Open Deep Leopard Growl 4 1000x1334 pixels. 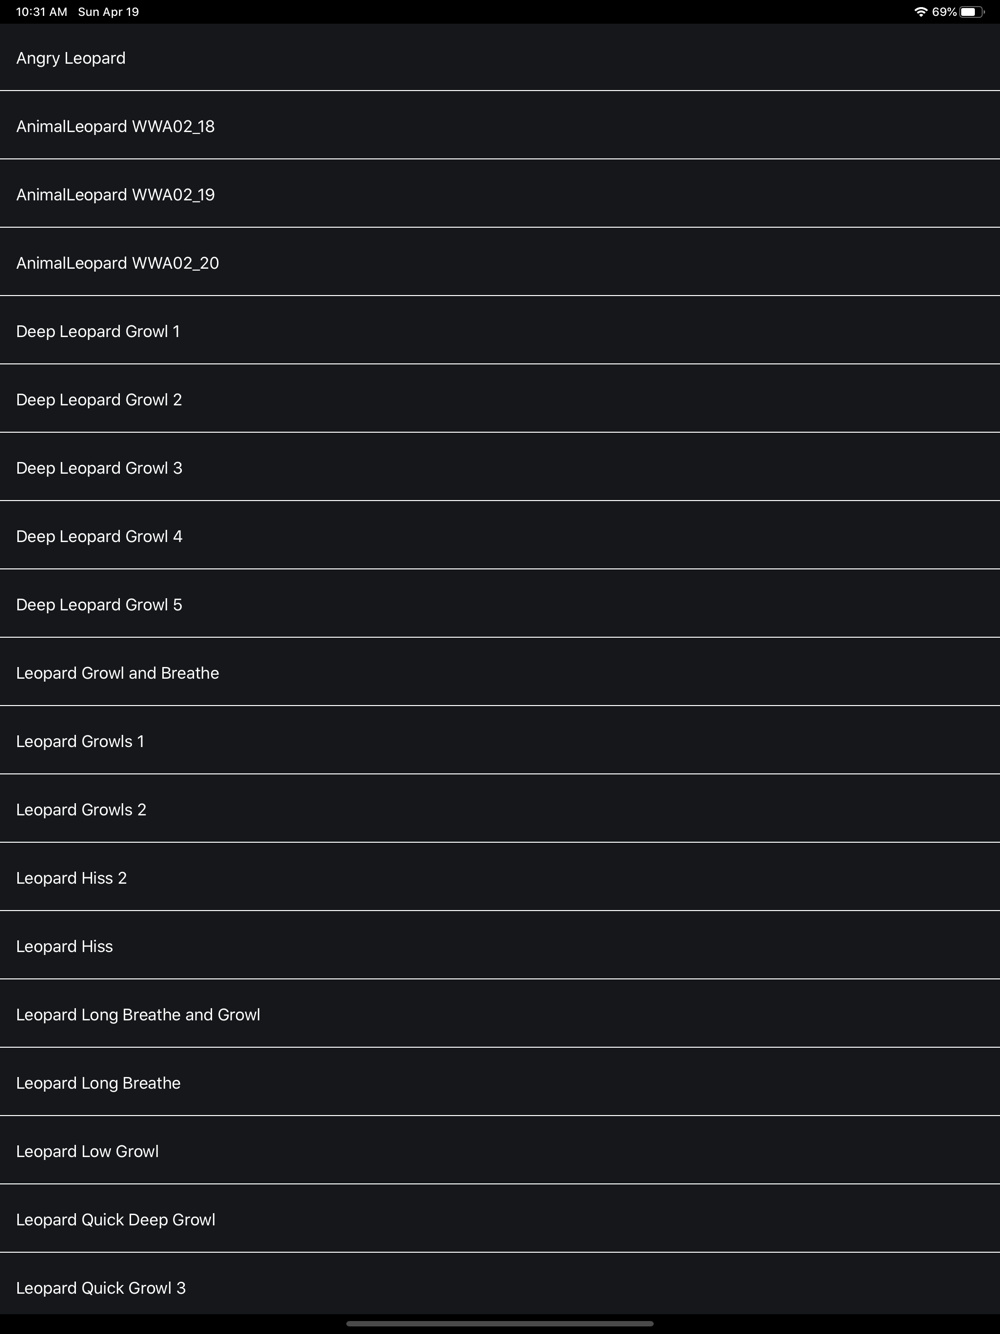pyautogui.click(x=500, y=535)
